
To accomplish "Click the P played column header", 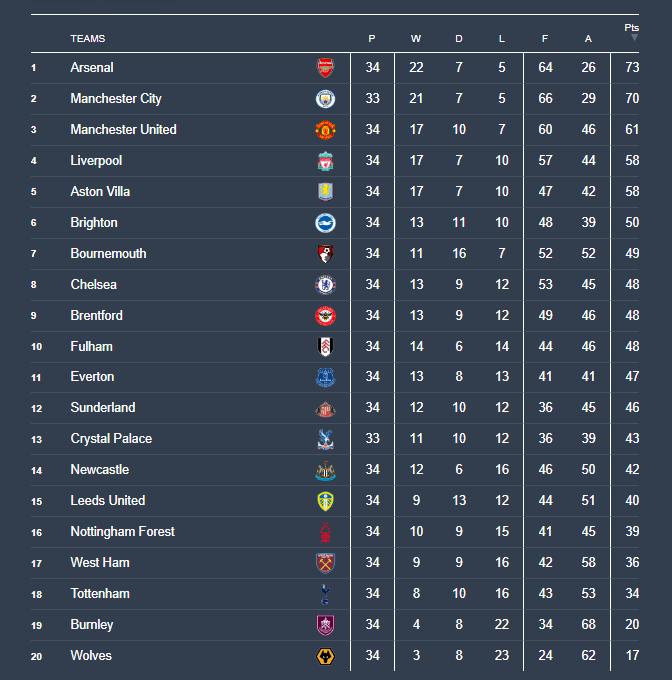I will coord(372,39).
